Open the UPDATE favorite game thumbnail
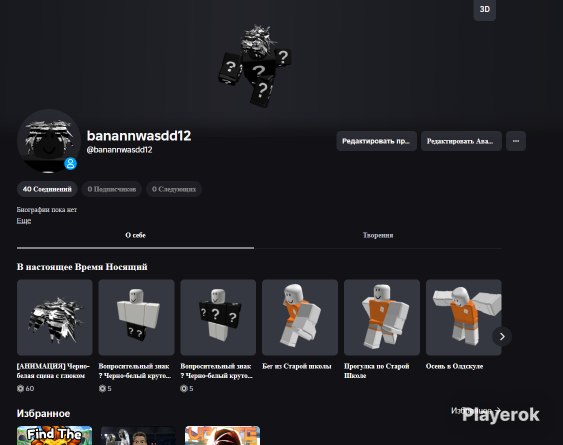 222,435
